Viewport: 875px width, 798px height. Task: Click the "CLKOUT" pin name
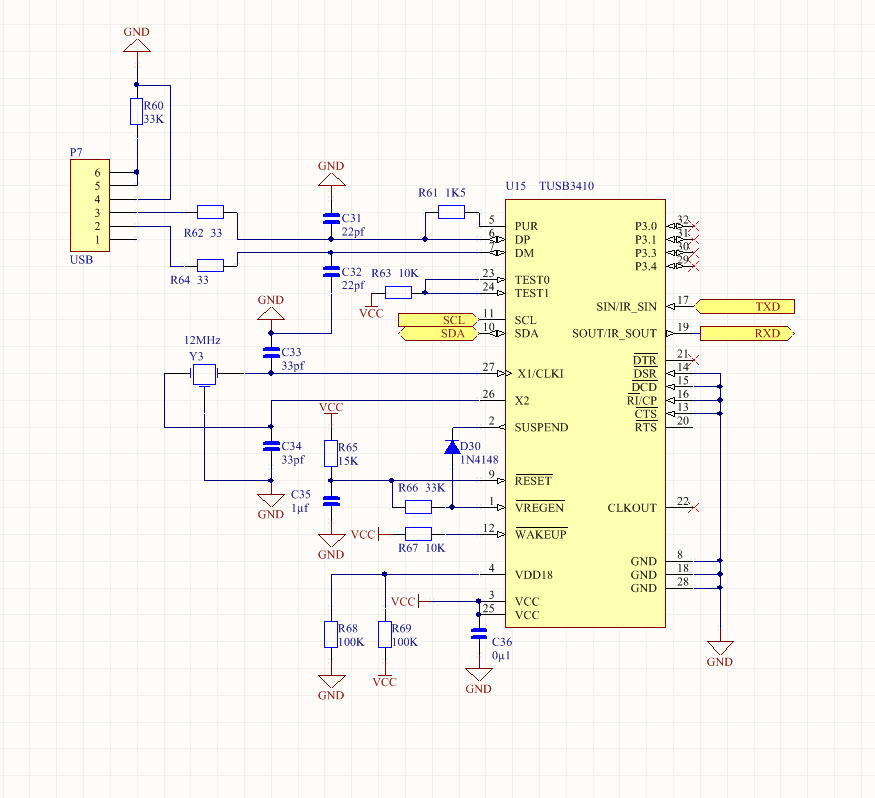pos(632,508)
